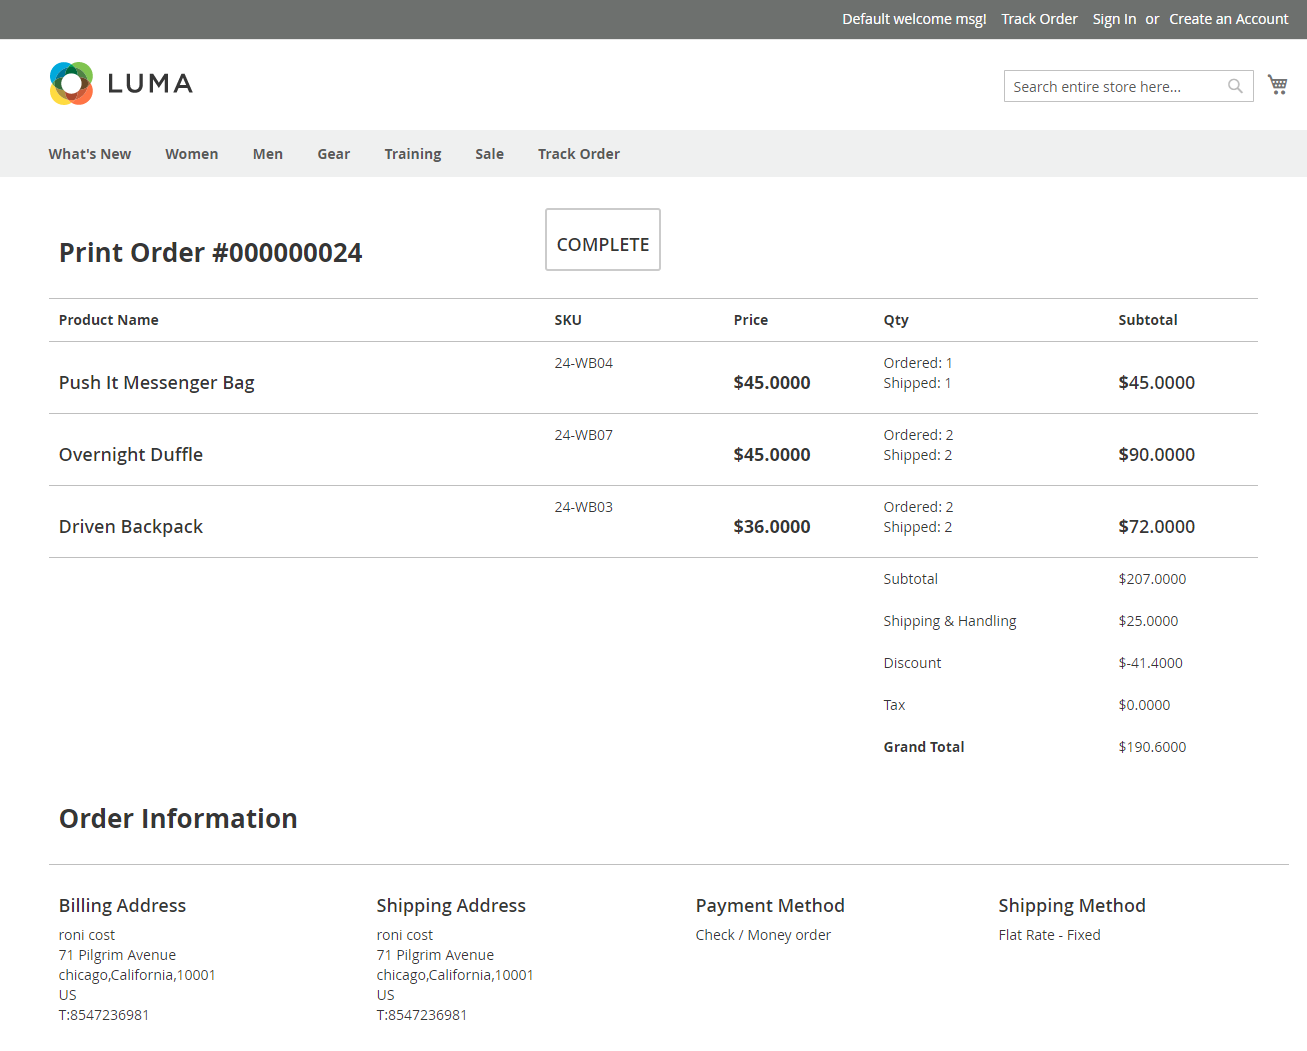Viewport: 1307px width, 1051px height.
Task: Click the Grand Total amount $190.6000
Action: 1152,747
